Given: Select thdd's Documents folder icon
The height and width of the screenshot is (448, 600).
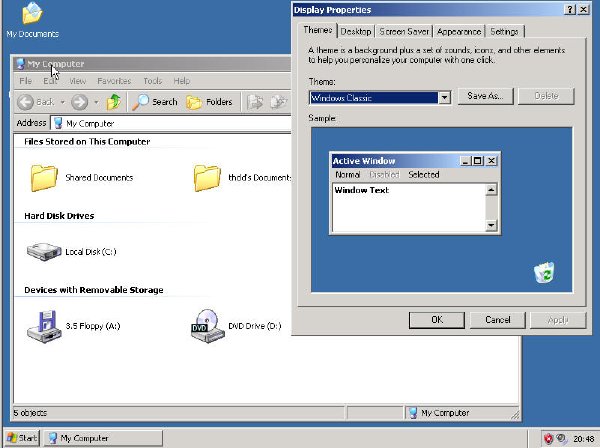Looking at the screenshot, I should coord(207,178).
